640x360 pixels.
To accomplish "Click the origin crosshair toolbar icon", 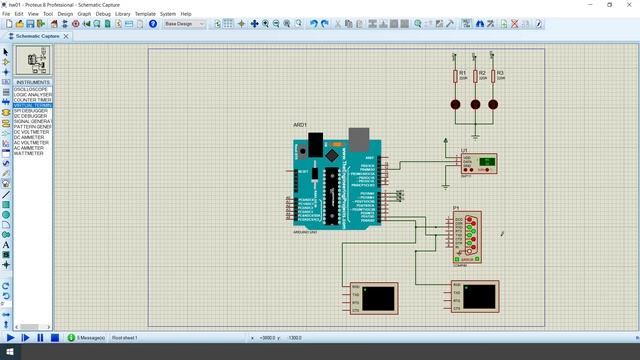I will 241,24.
